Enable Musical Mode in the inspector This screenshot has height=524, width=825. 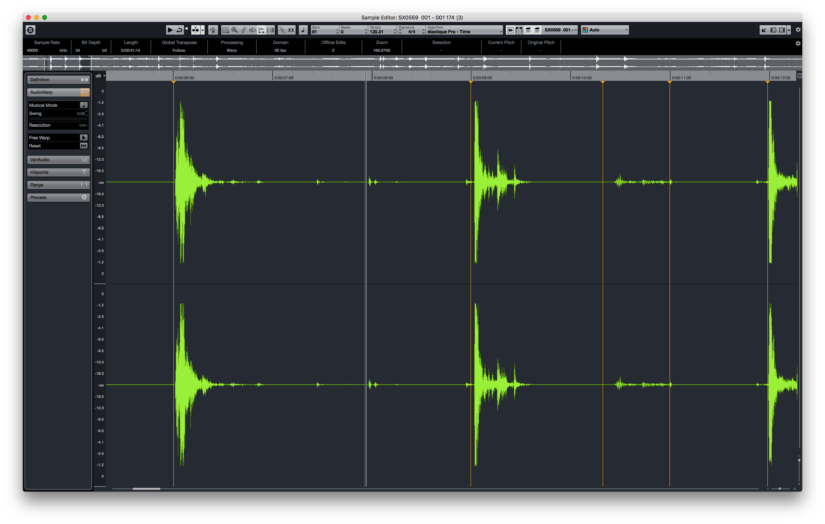(83, 105)
